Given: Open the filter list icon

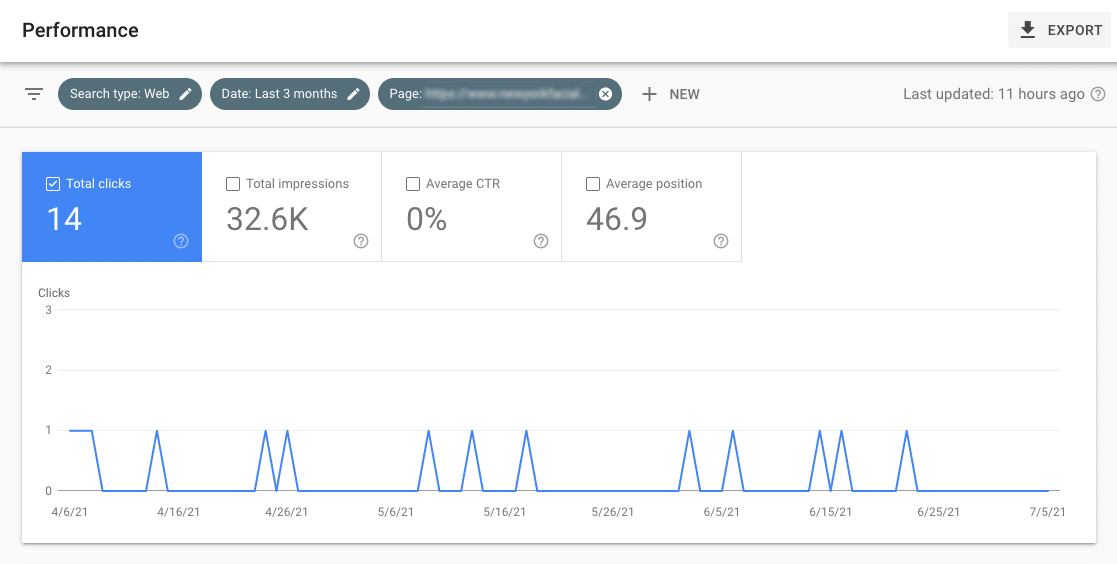Looking at the screenshot, I should 34,94.
